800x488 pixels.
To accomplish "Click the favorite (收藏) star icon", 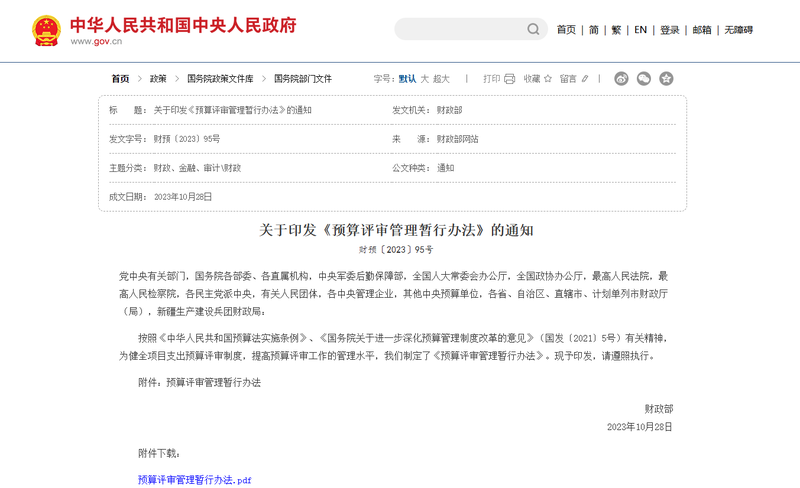I will tap(547, 79).
